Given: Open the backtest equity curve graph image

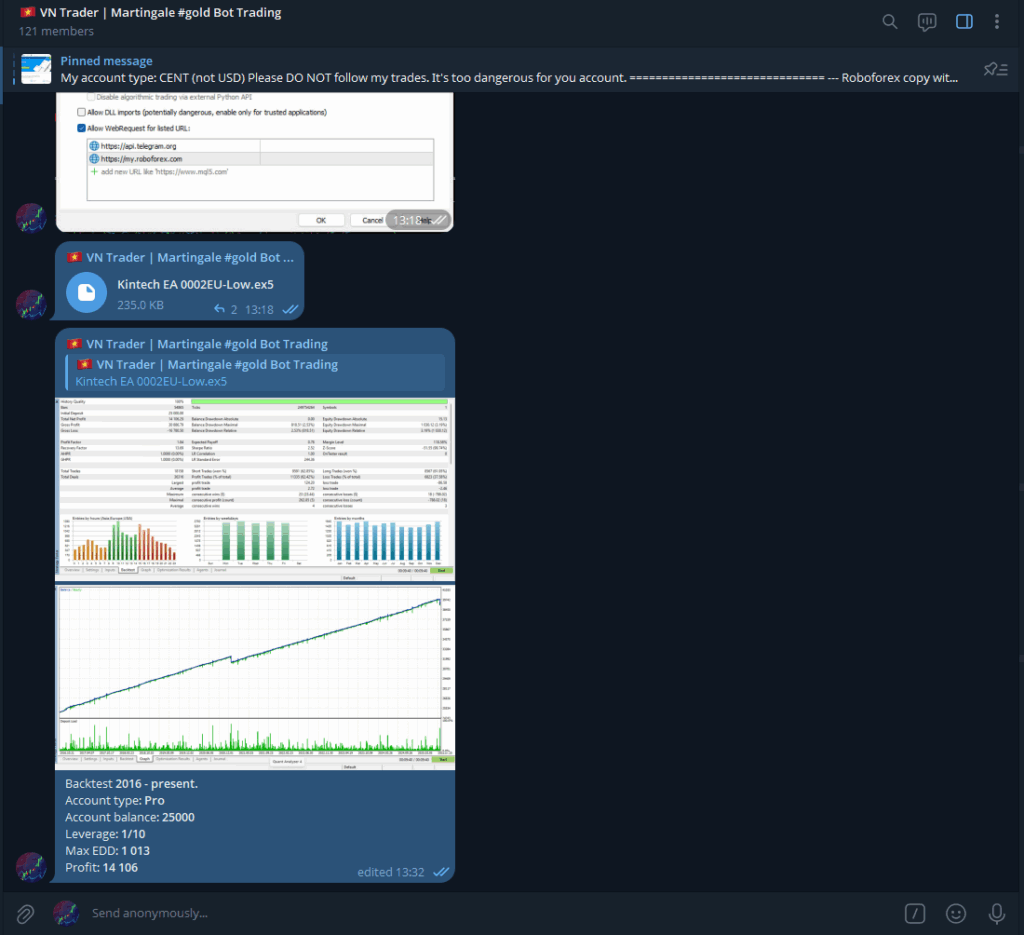Looking at the screenshot, I should [x=255, y=677].
